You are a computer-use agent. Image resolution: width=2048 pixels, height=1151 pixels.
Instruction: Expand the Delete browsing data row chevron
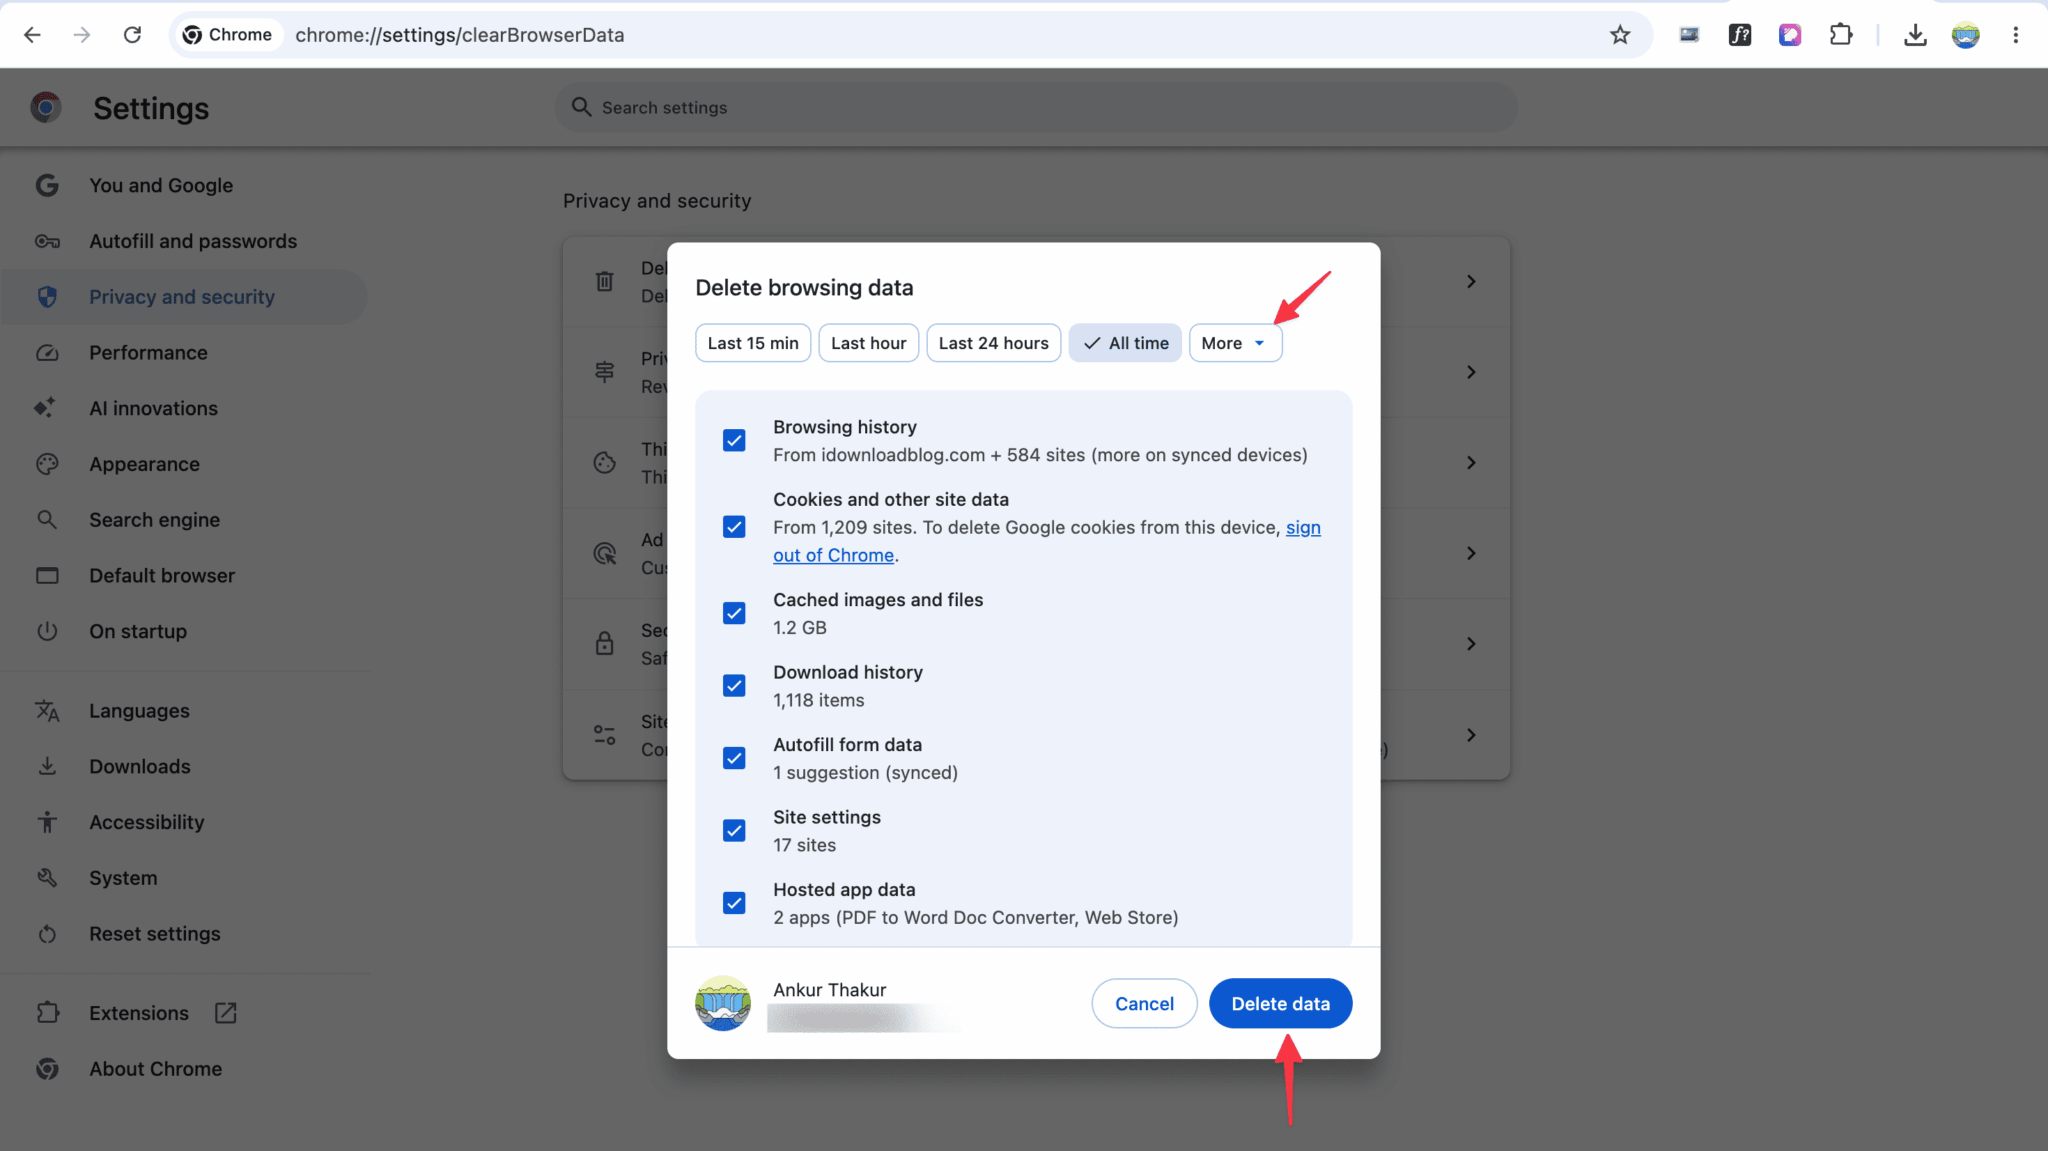pos(1471,282)
